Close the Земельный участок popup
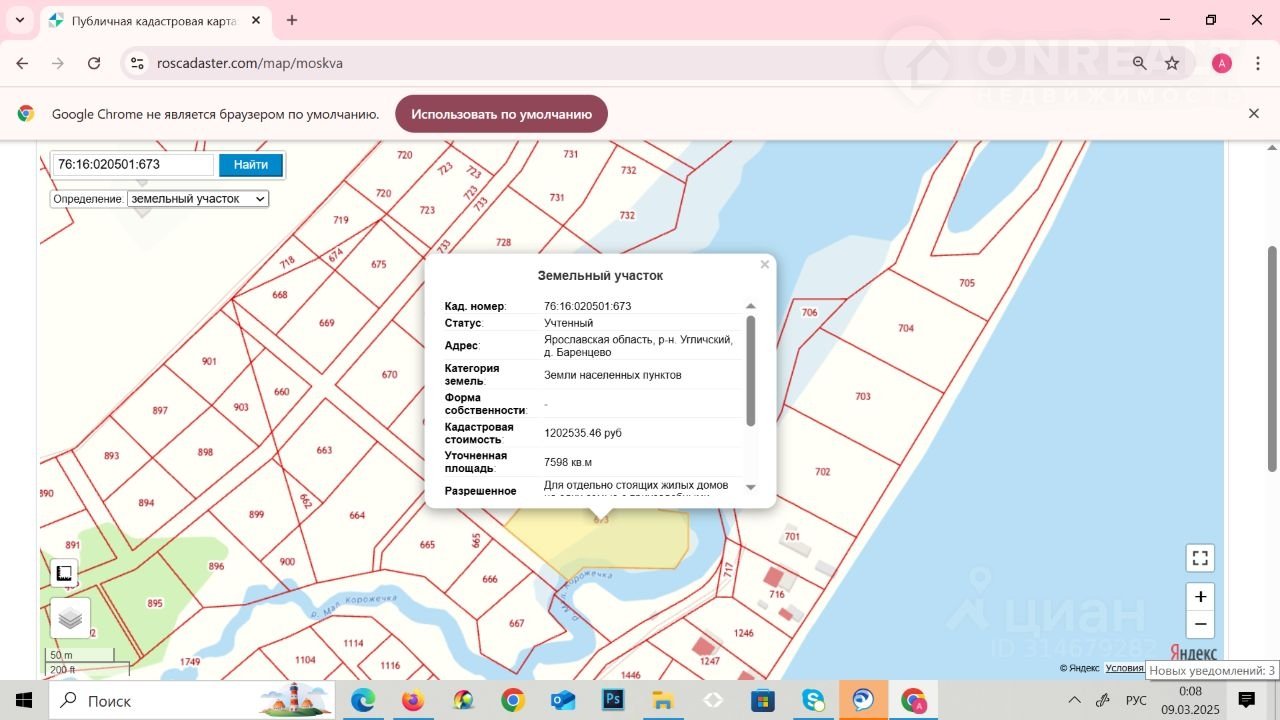 pyautogui.click(x=765, y=265)
